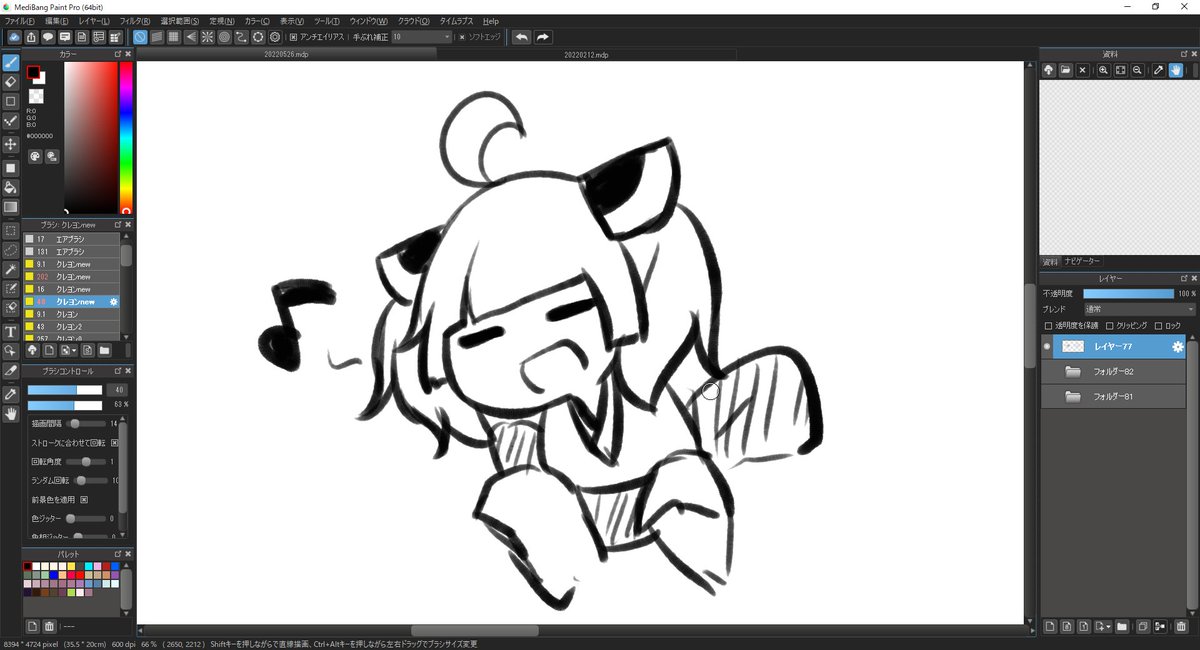Viewport: 1200px width, 650px height.
Task: Select the Bucket fill tool
Action: click(11, 187)
